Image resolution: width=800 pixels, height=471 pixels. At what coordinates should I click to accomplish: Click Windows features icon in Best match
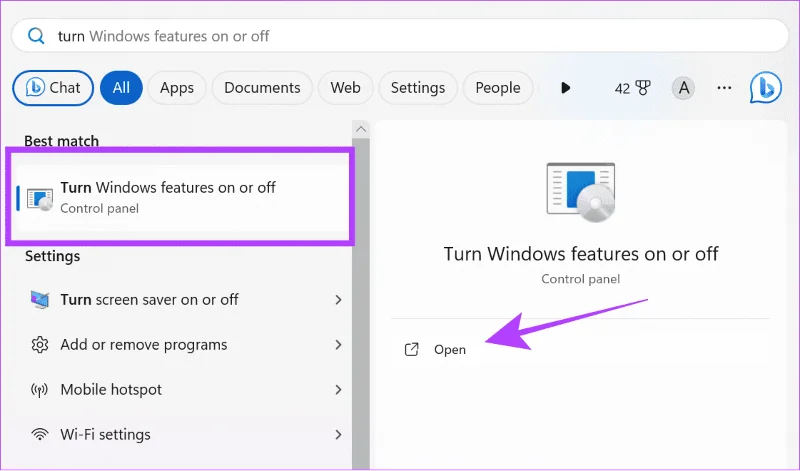[40, 199]
